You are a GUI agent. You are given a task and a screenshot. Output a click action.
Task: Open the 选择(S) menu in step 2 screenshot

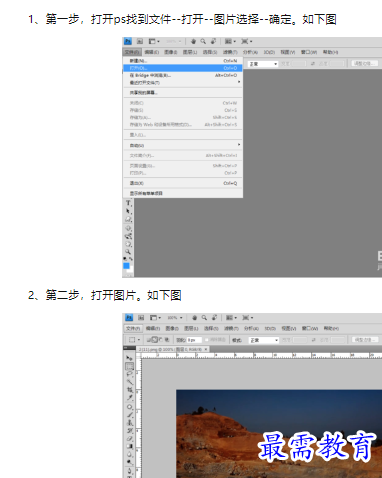[x=211, y=329]
